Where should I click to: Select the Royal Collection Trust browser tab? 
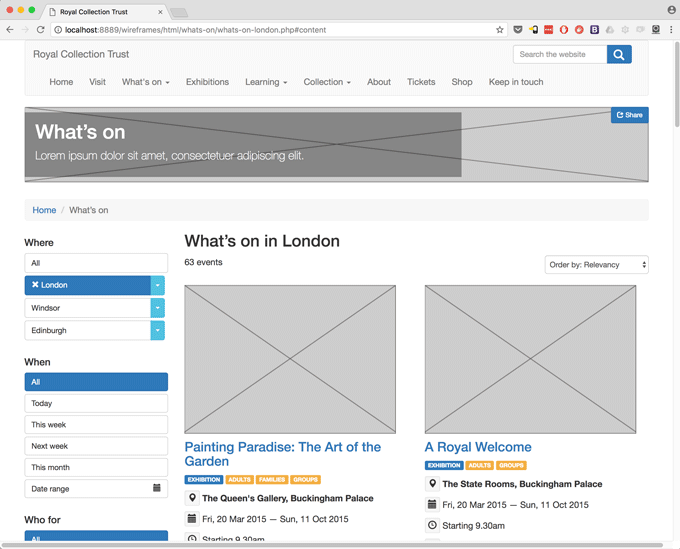click(x=104, y=12)
